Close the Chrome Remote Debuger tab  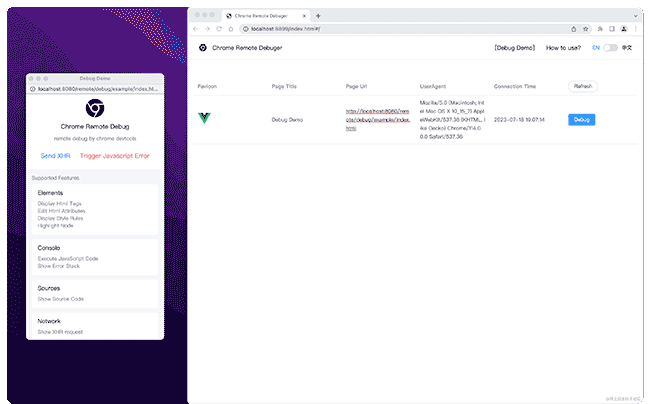(304, 16)
